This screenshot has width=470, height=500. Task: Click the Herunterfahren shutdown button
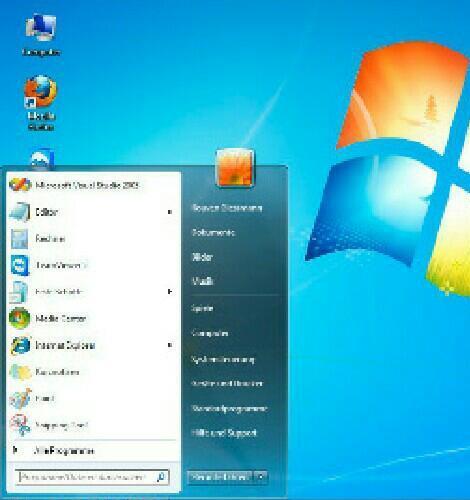coord(220,477)
